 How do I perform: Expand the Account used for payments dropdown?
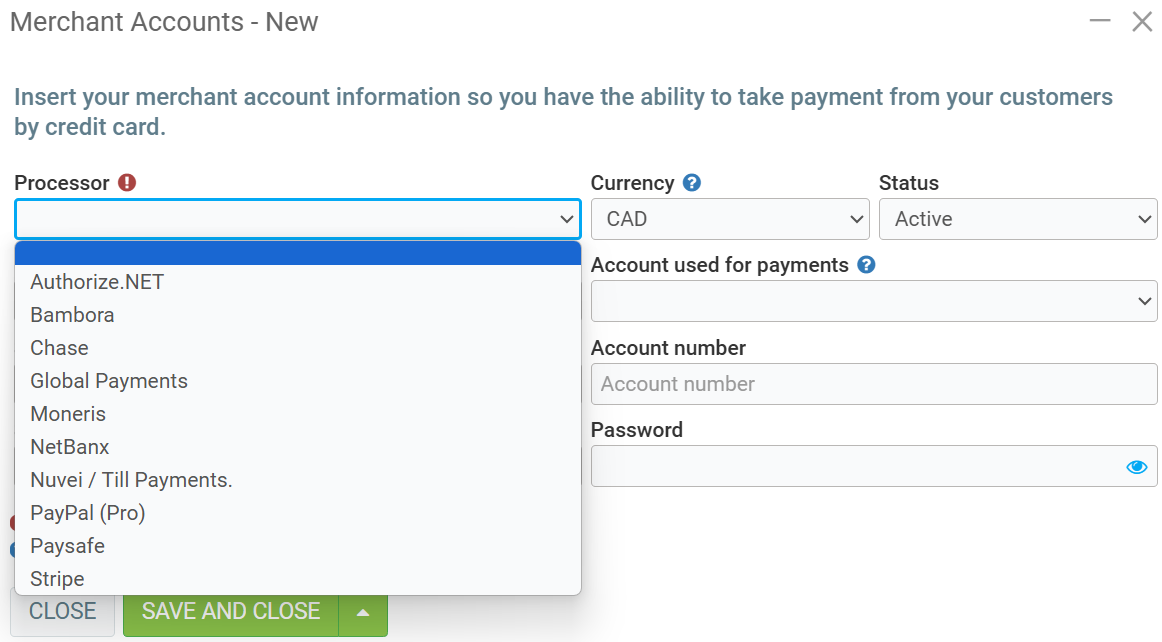tap(874, 301)
